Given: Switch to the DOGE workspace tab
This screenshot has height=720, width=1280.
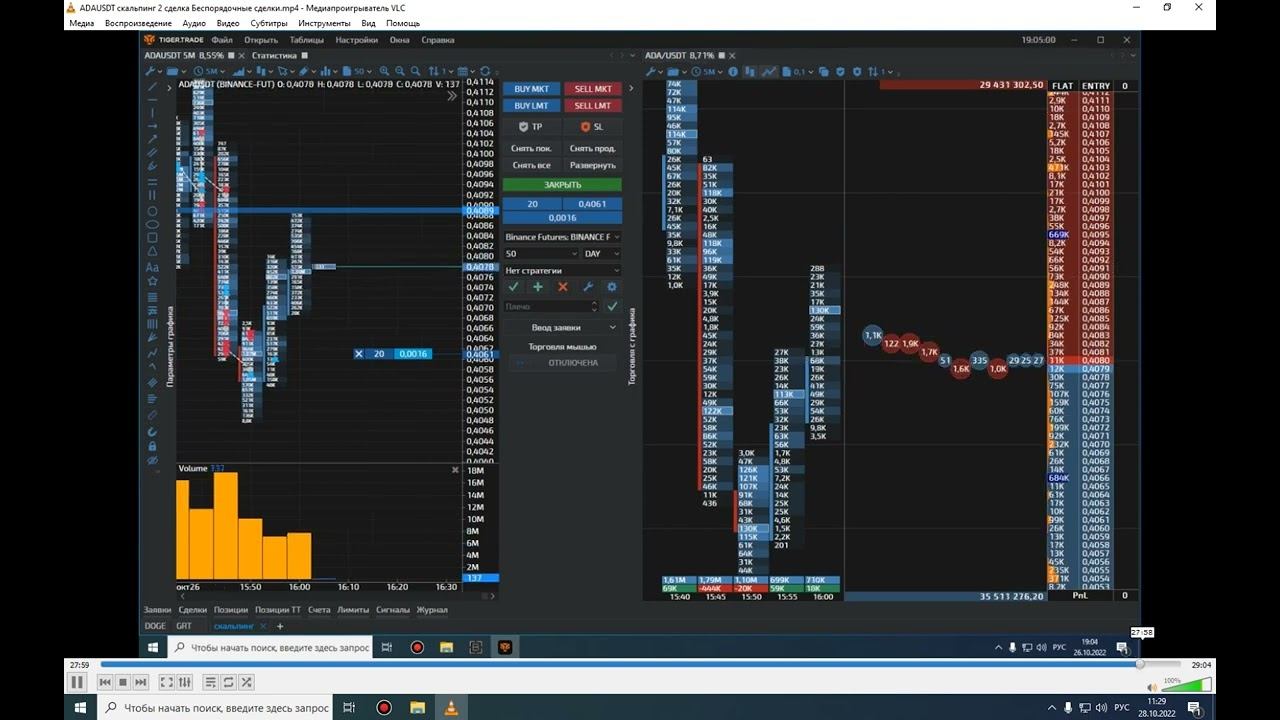Looking at the screenshot, I should [155, 626].
